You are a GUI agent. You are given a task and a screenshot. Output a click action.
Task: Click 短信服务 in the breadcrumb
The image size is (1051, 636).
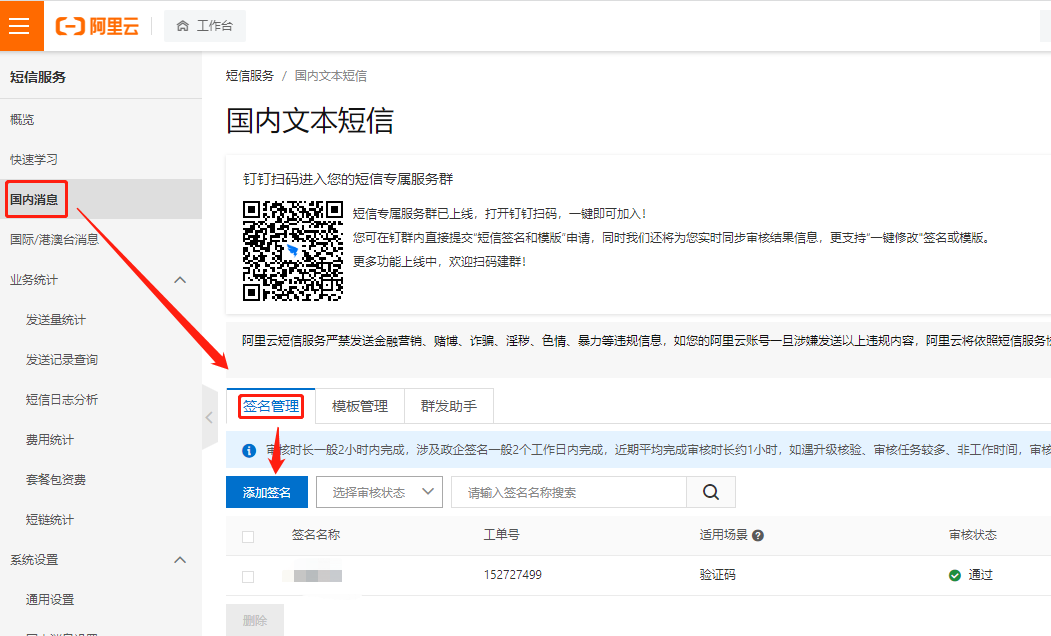tap(249, 76)
